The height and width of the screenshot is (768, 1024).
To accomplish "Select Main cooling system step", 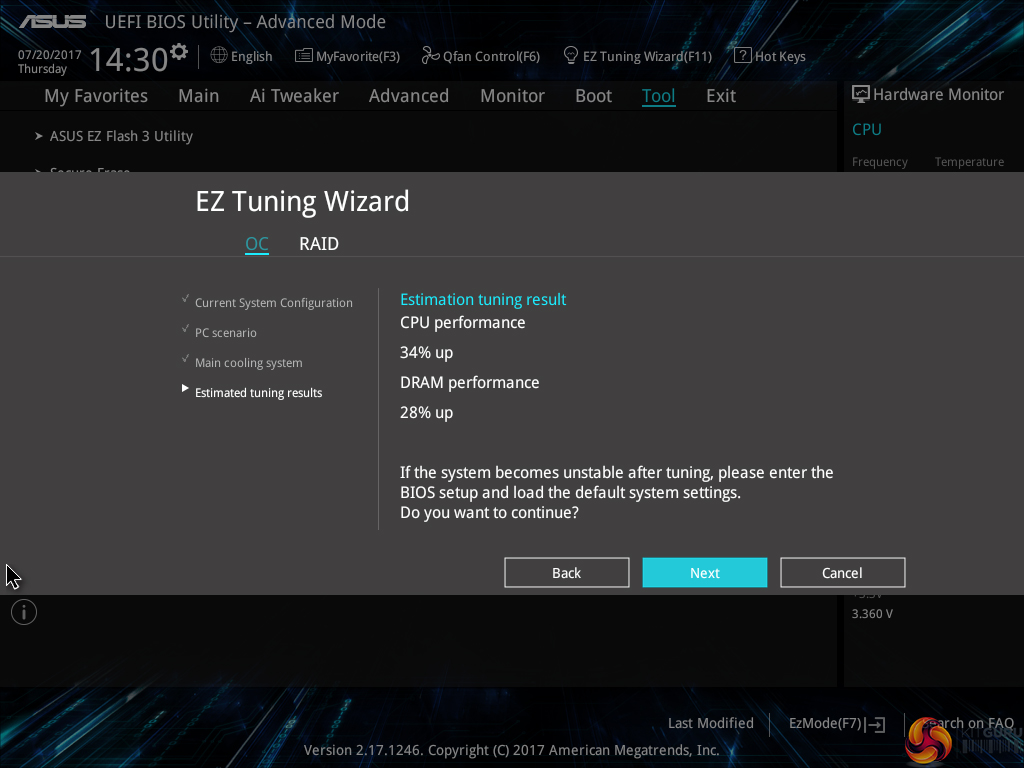I will [249, 363].
